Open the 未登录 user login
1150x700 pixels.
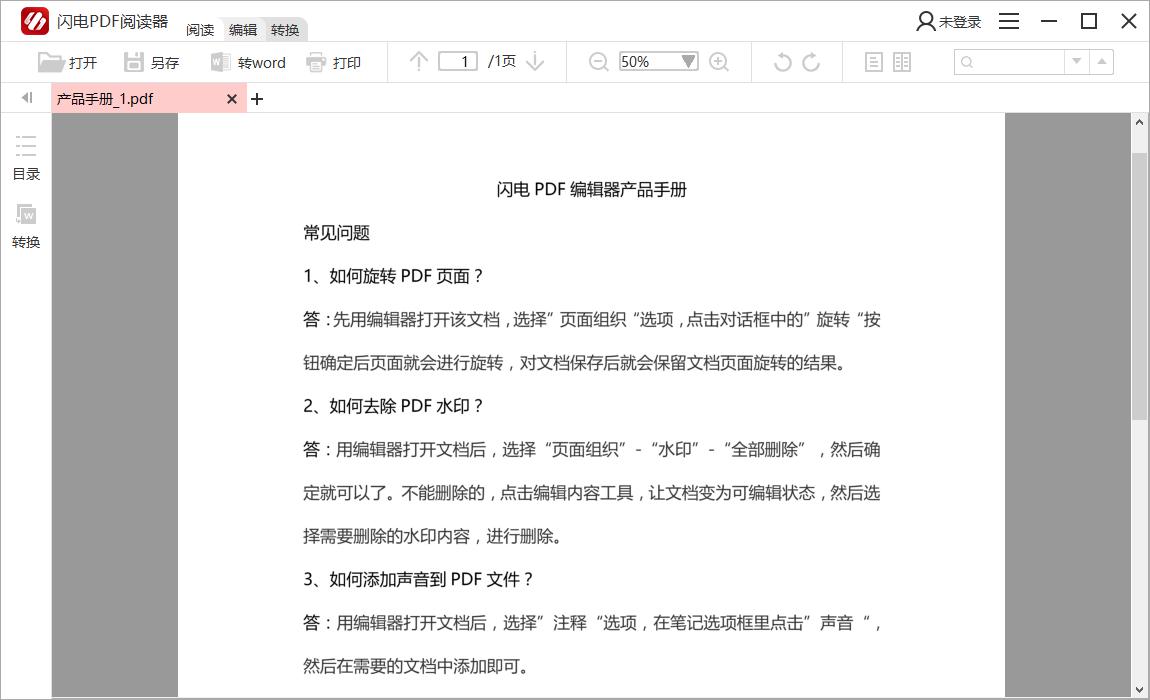(x=948, y=21)
